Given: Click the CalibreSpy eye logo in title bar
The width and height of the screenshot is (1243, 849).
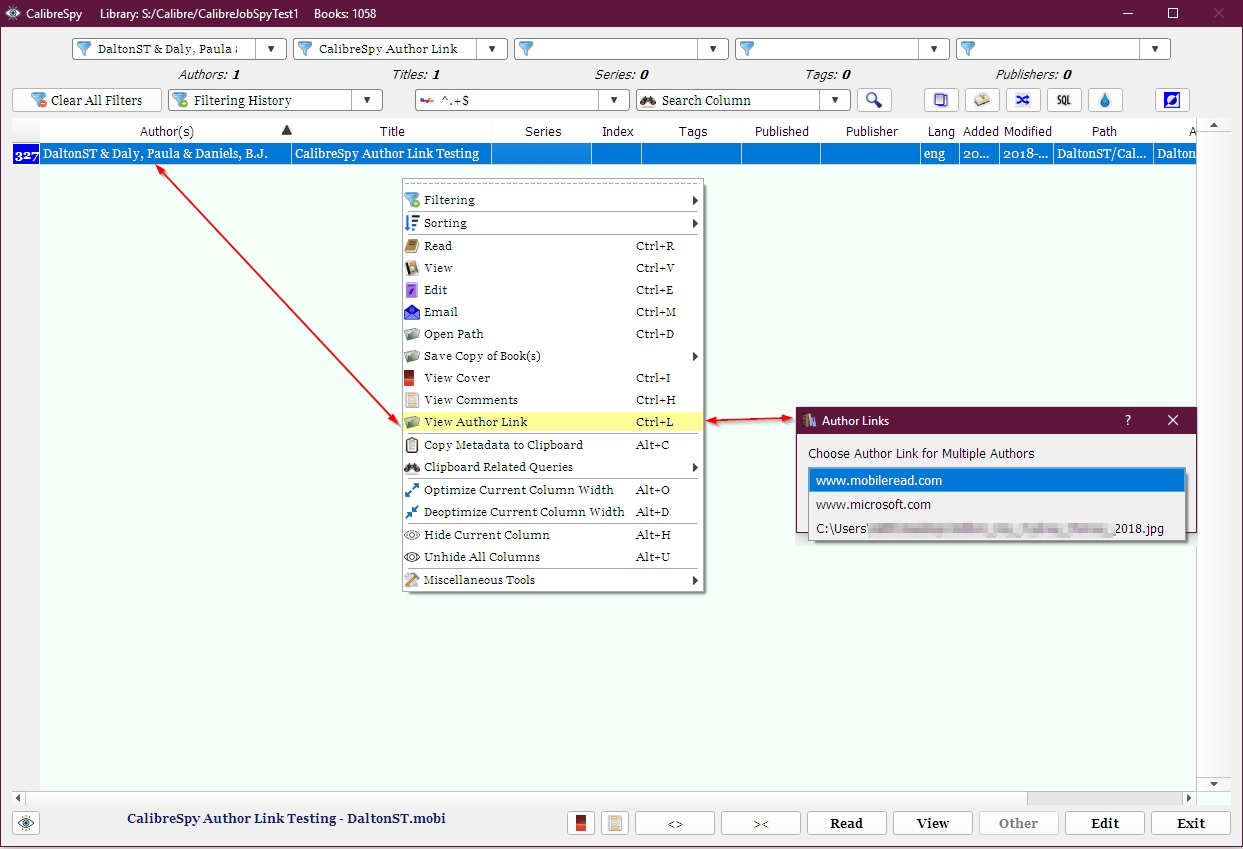Looking at the screenshot, I should tap(12, 14).
